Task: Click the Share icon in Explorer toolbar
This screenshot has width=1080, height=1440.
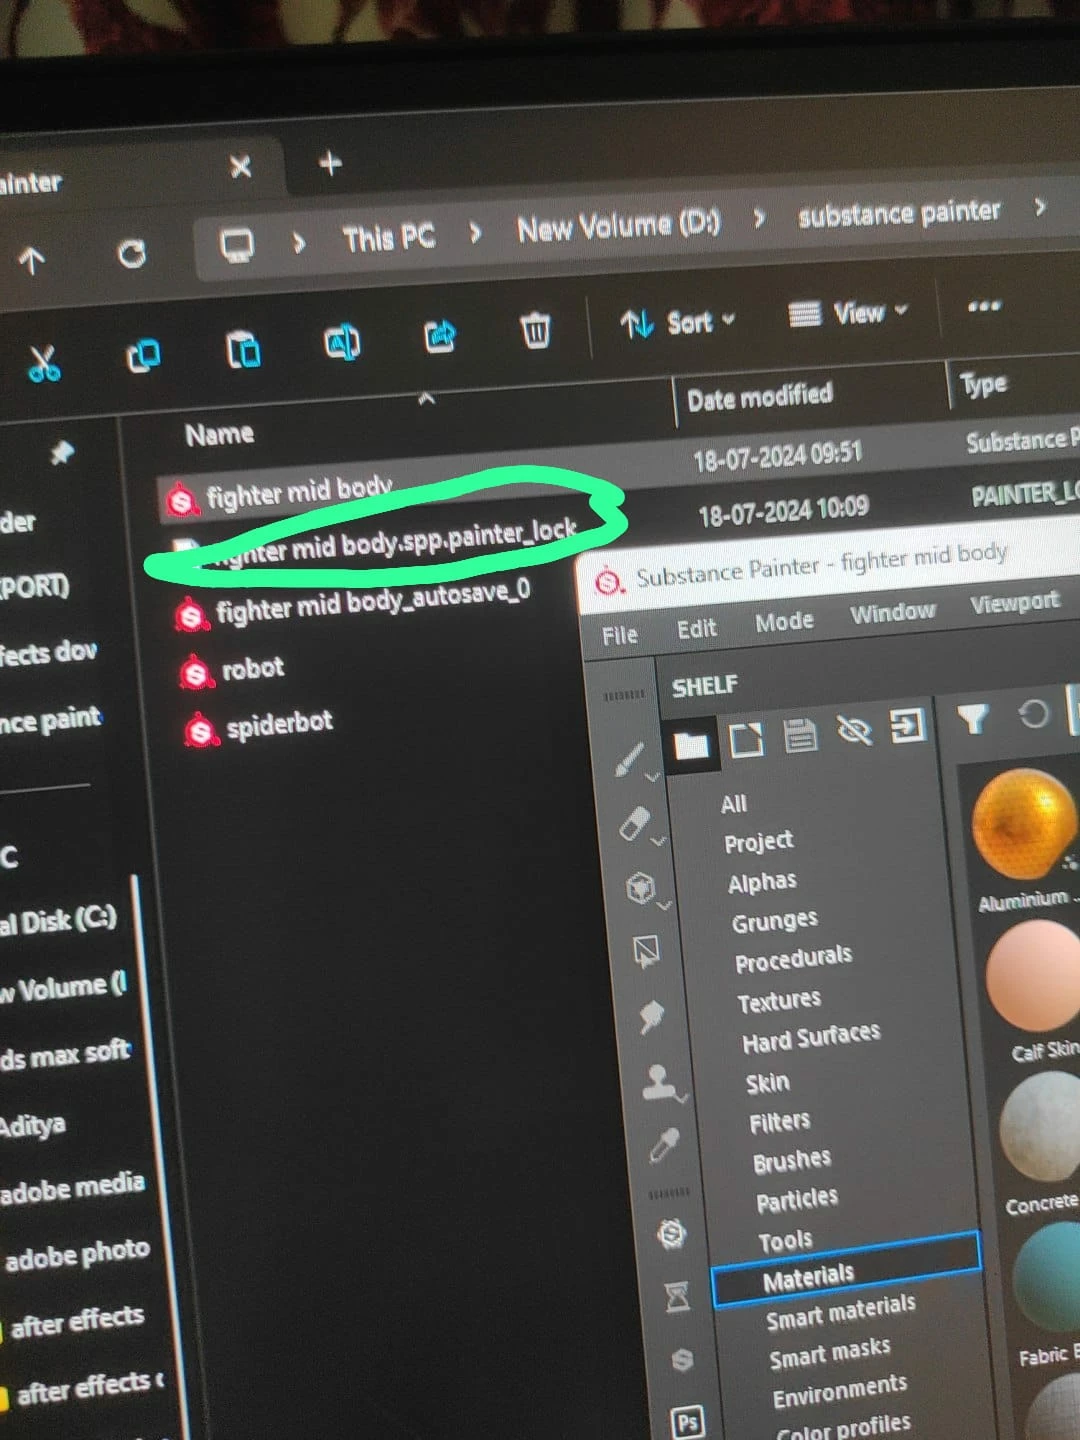Action: [x=440, y=336]
